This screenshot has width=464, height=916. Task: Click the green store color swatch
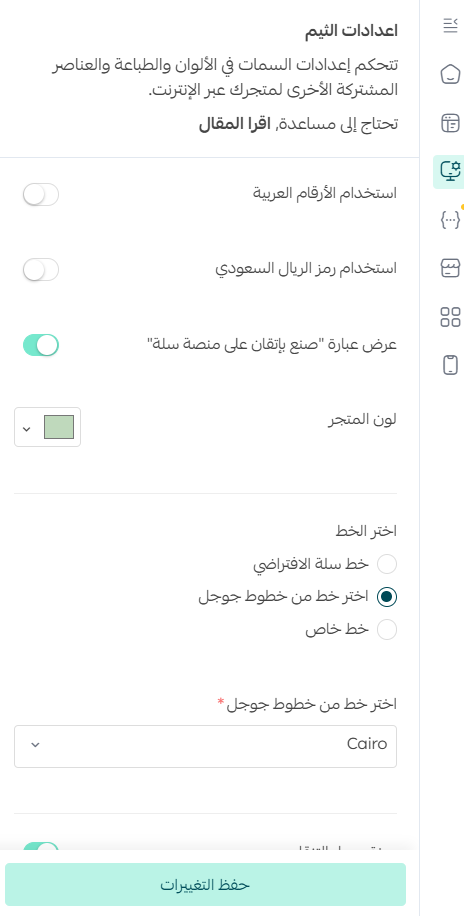59,427
